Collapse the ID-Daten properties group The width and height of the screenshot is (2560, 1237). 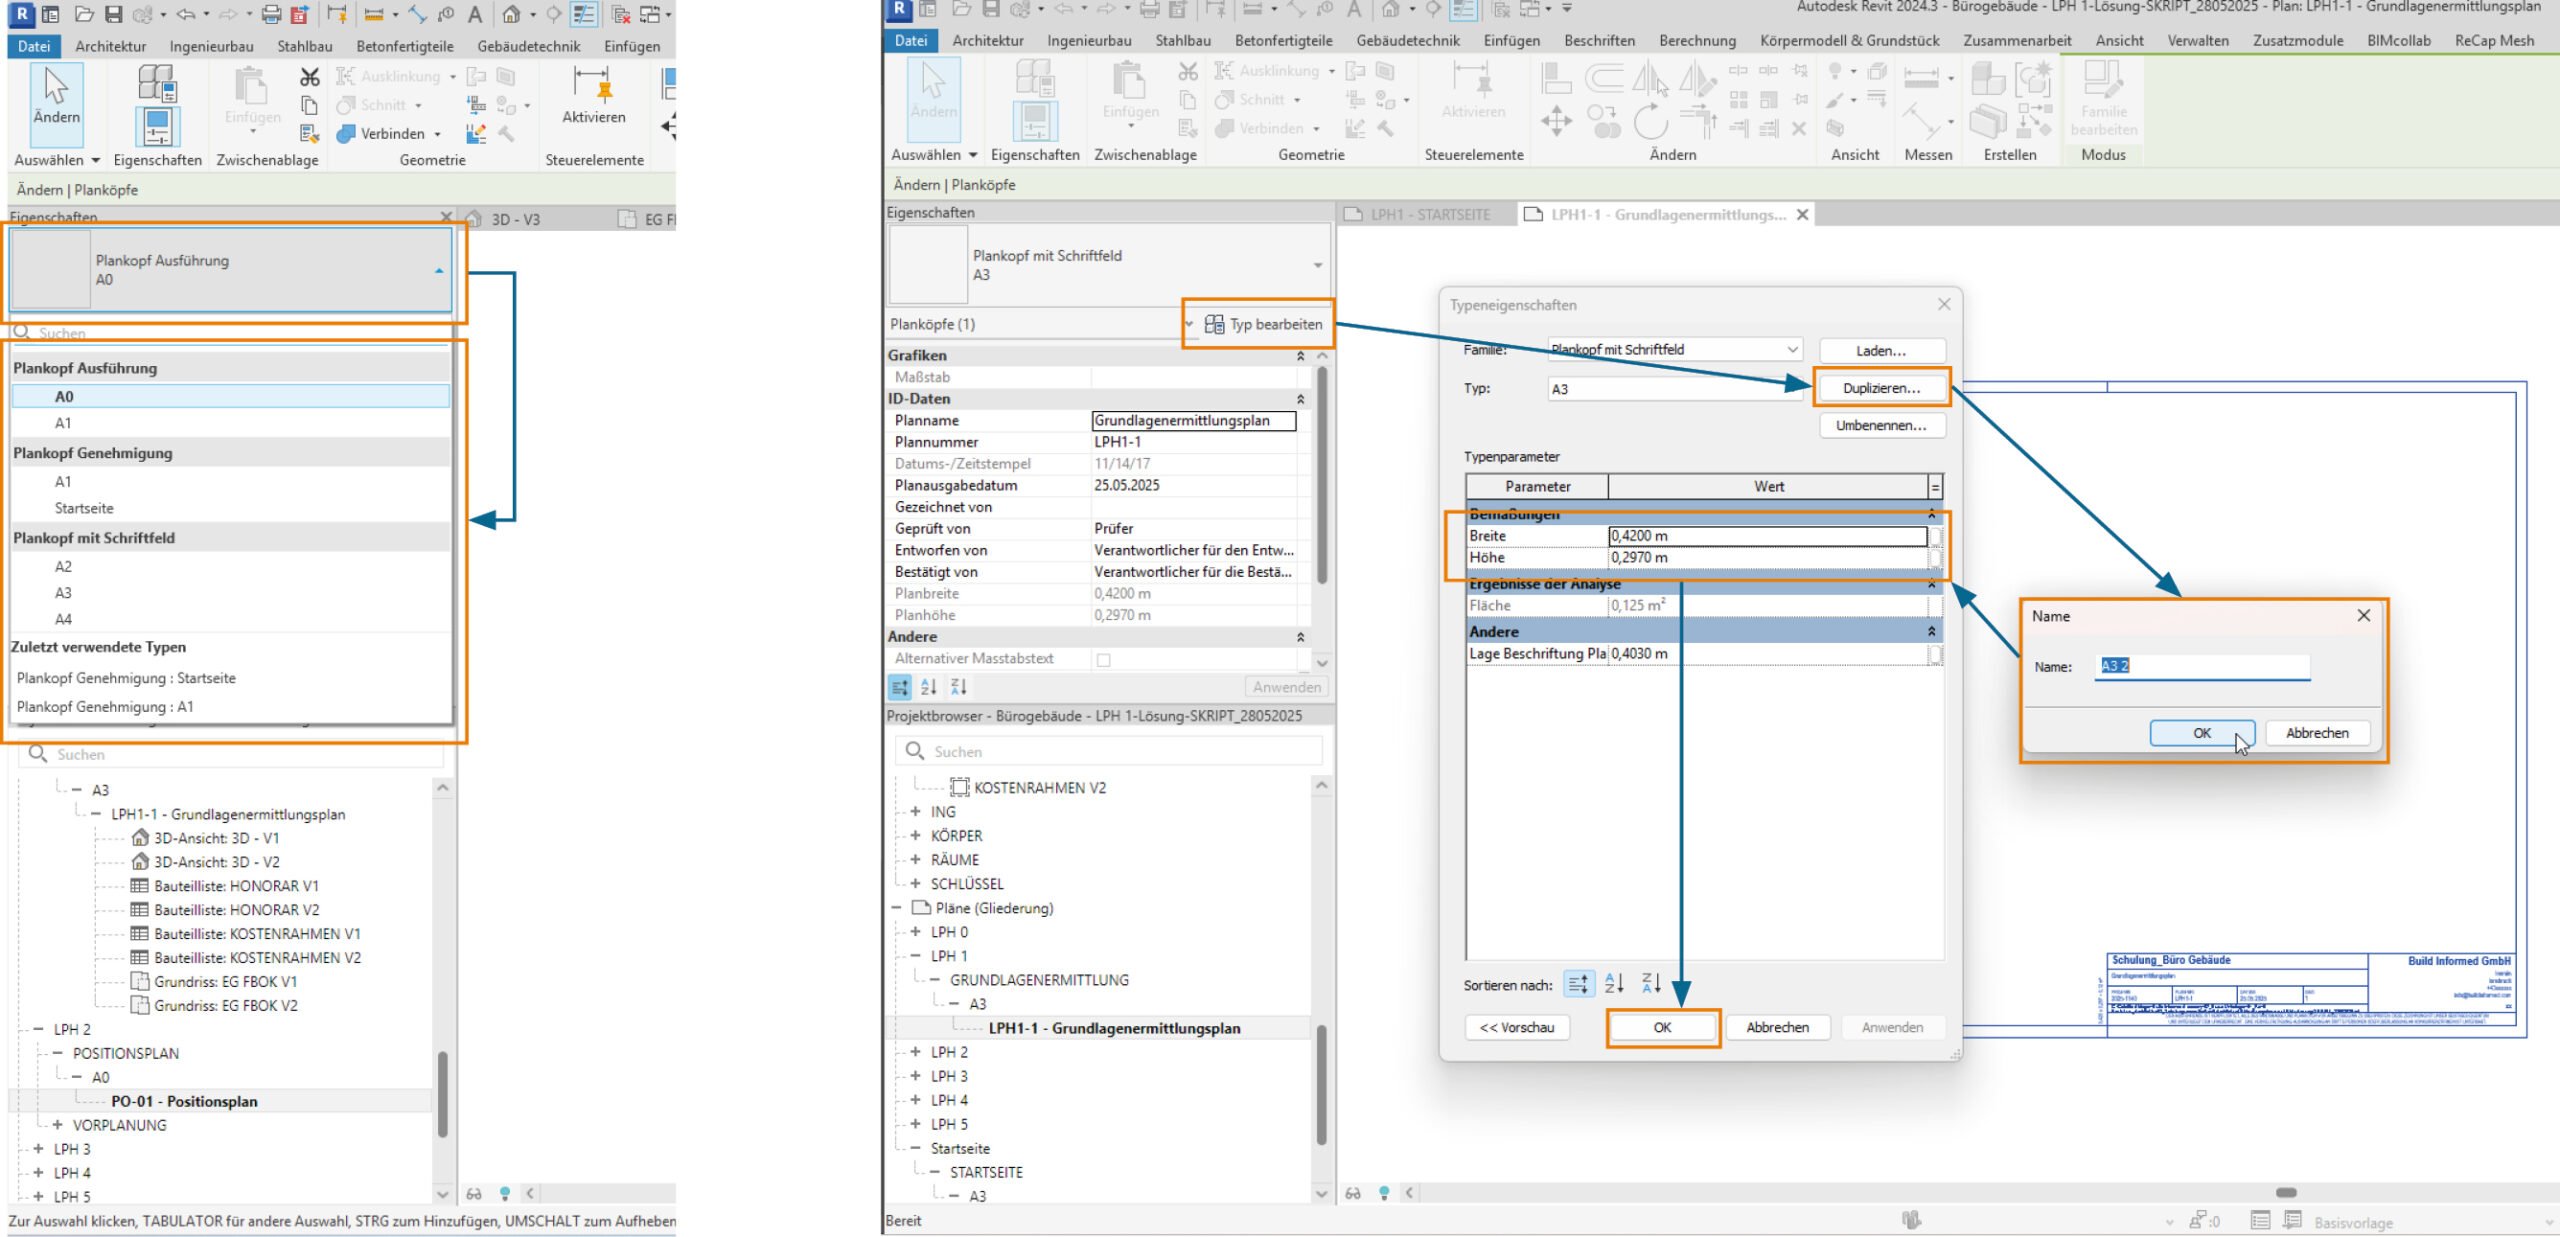click(x=1300, y=399)
